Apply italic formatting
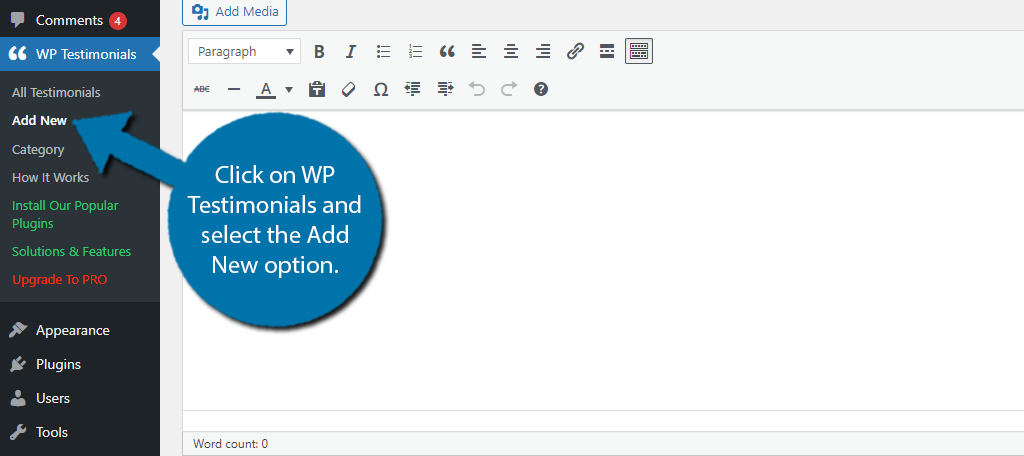The image size is (1024, 456). (x=351, y=52)
